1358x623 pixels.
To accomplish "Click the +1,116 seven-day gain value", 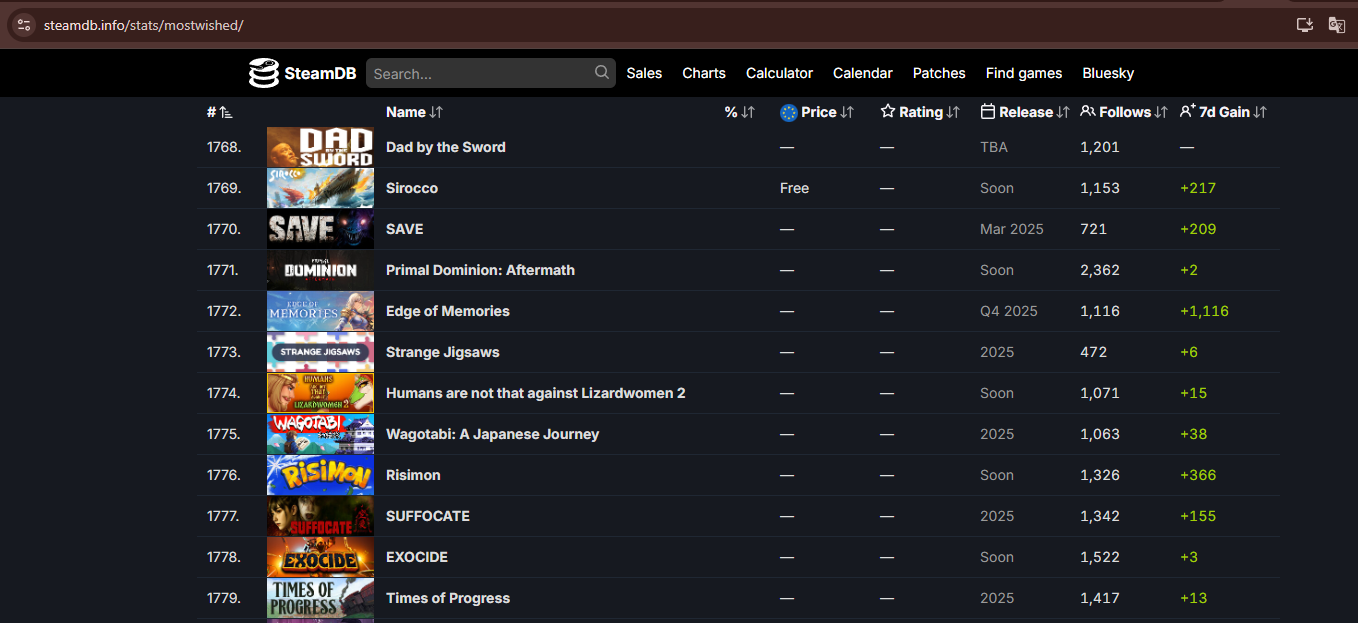I will tap(1204, 311).
